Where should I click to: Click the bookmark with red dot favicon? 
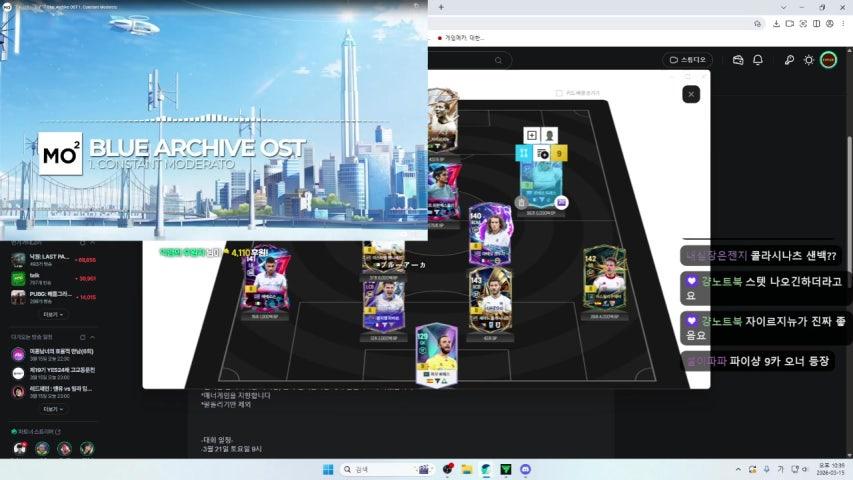[461, 38]
